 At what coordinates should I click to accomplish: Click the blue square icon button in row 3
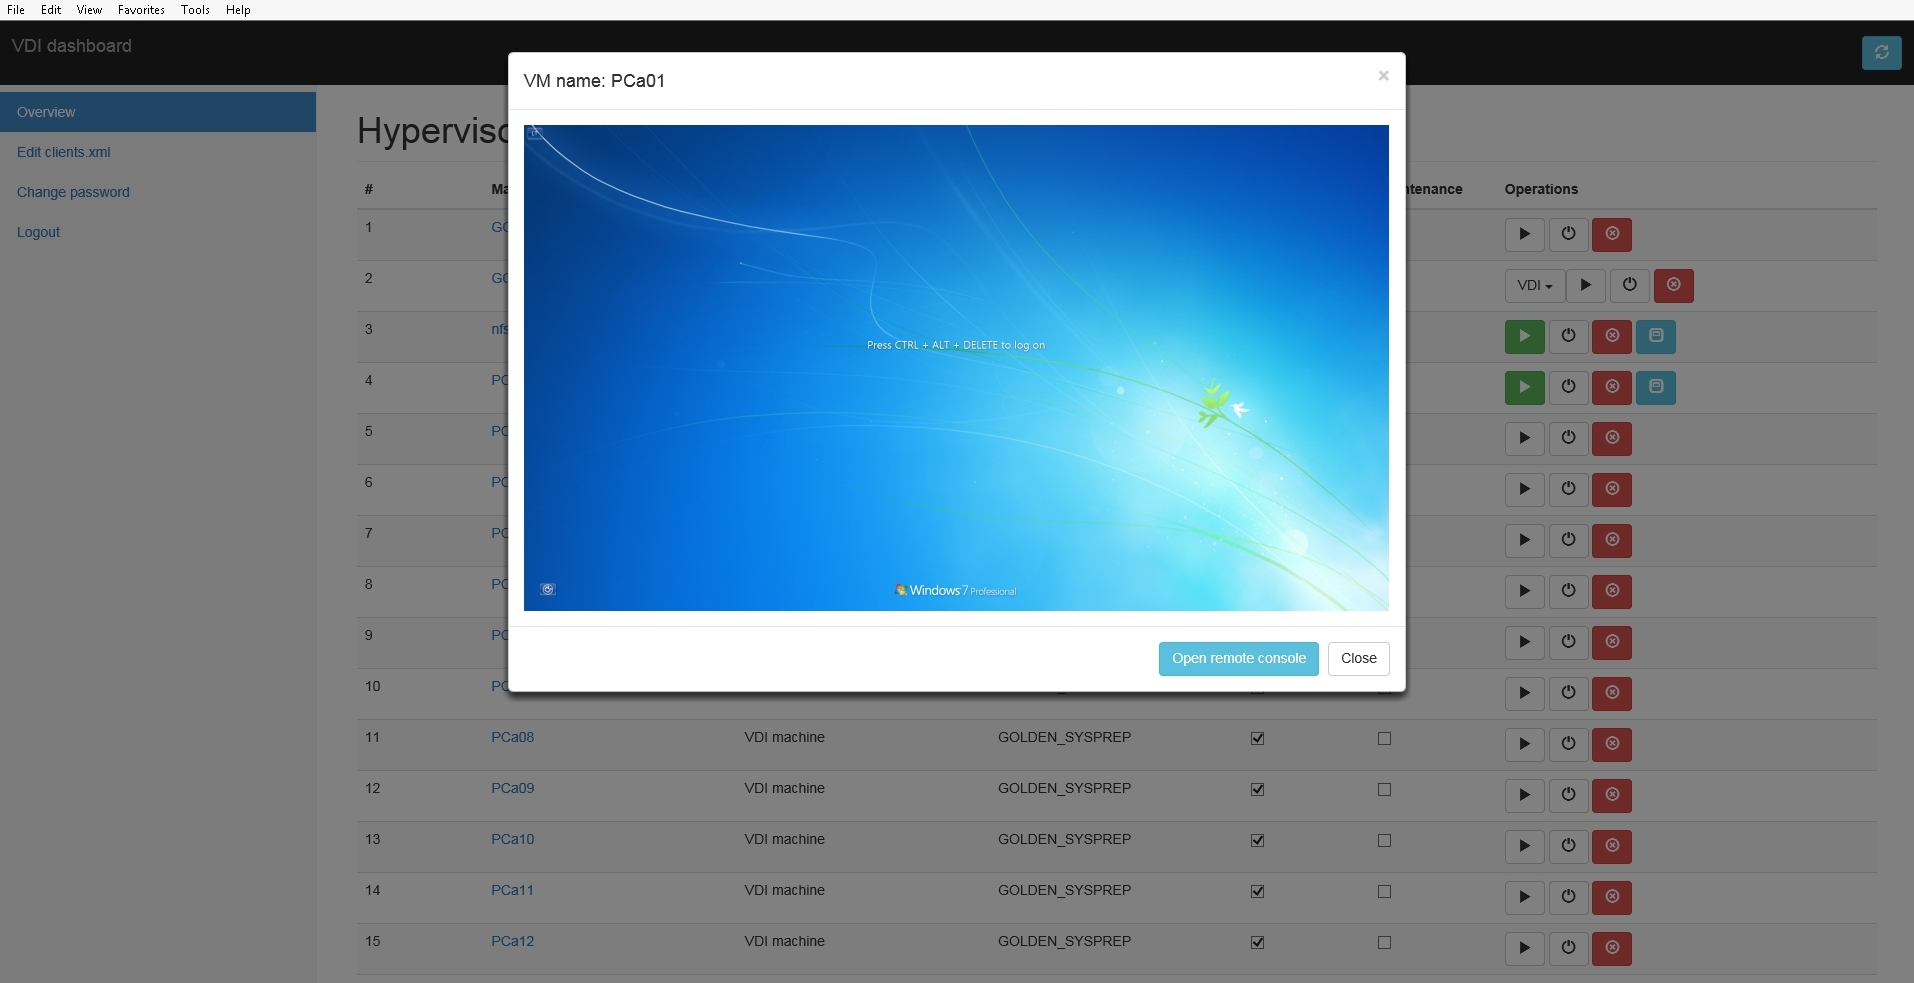tap(1656, 337)
